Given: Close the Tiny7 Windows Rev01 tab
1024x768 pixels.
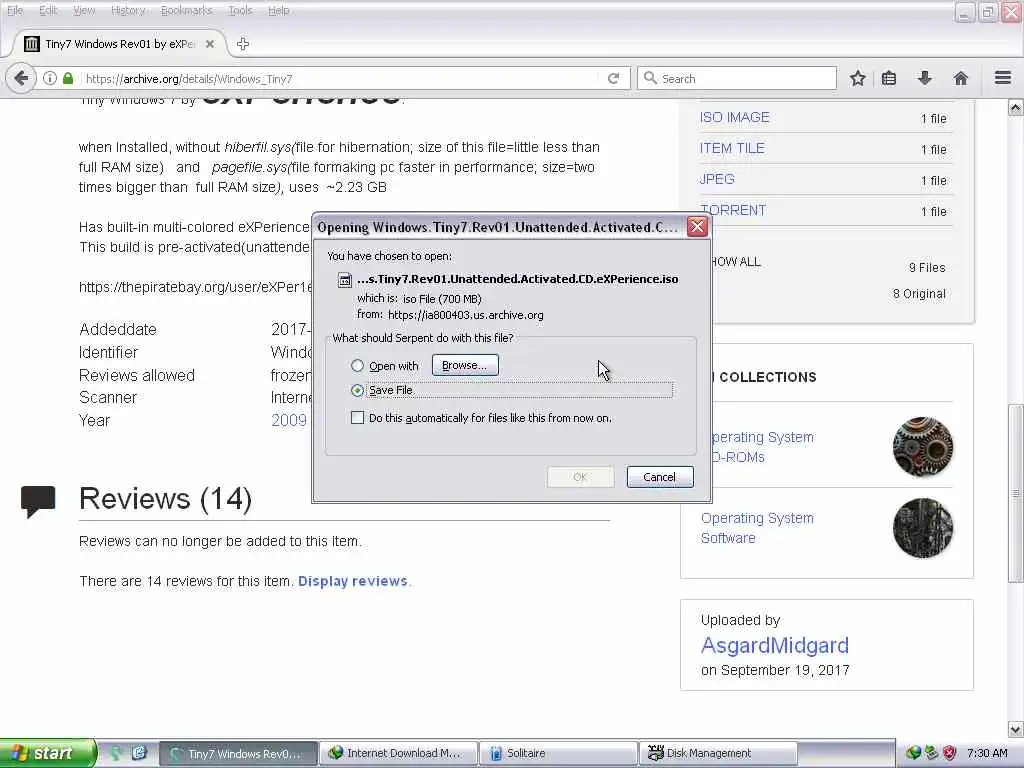Looking at the screenshot, I should pyautogui.click(x=210, y=44).
